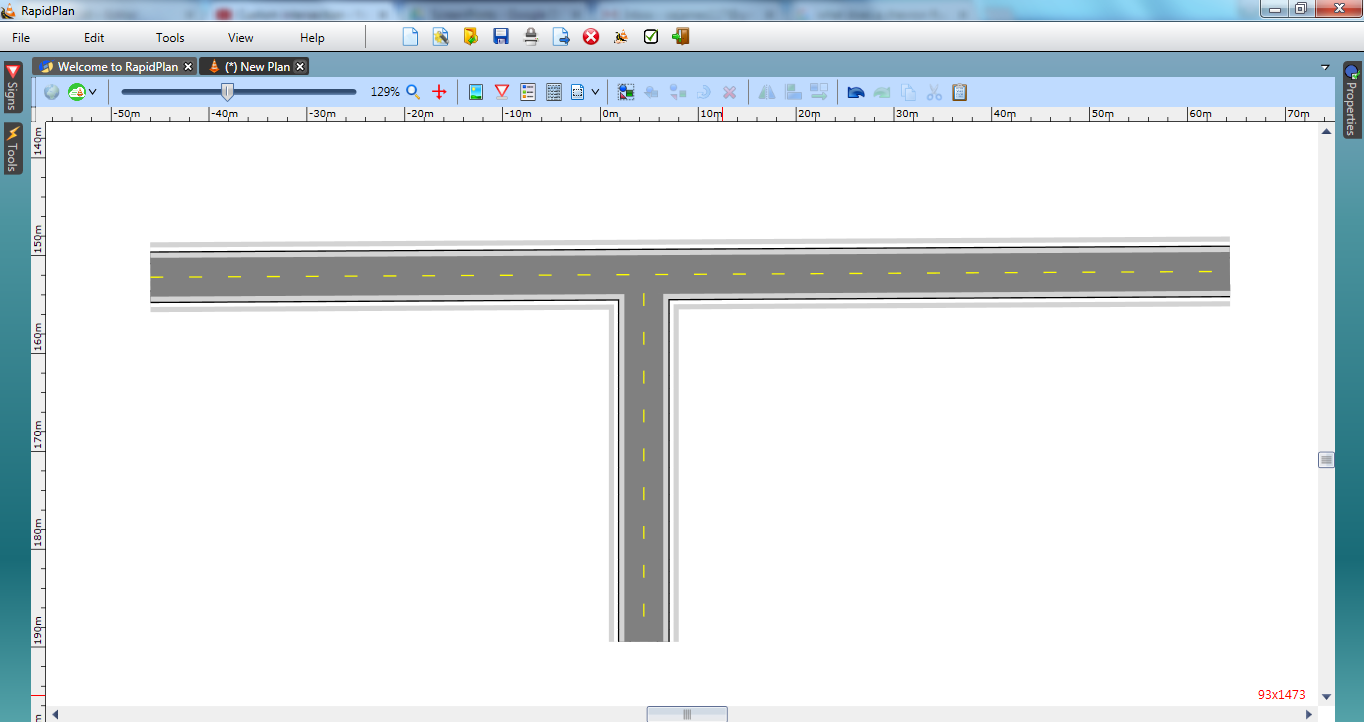Open the Tools menu
Image resolution: width=1364 pixels, height=722 pixels.
pos(170,38)
